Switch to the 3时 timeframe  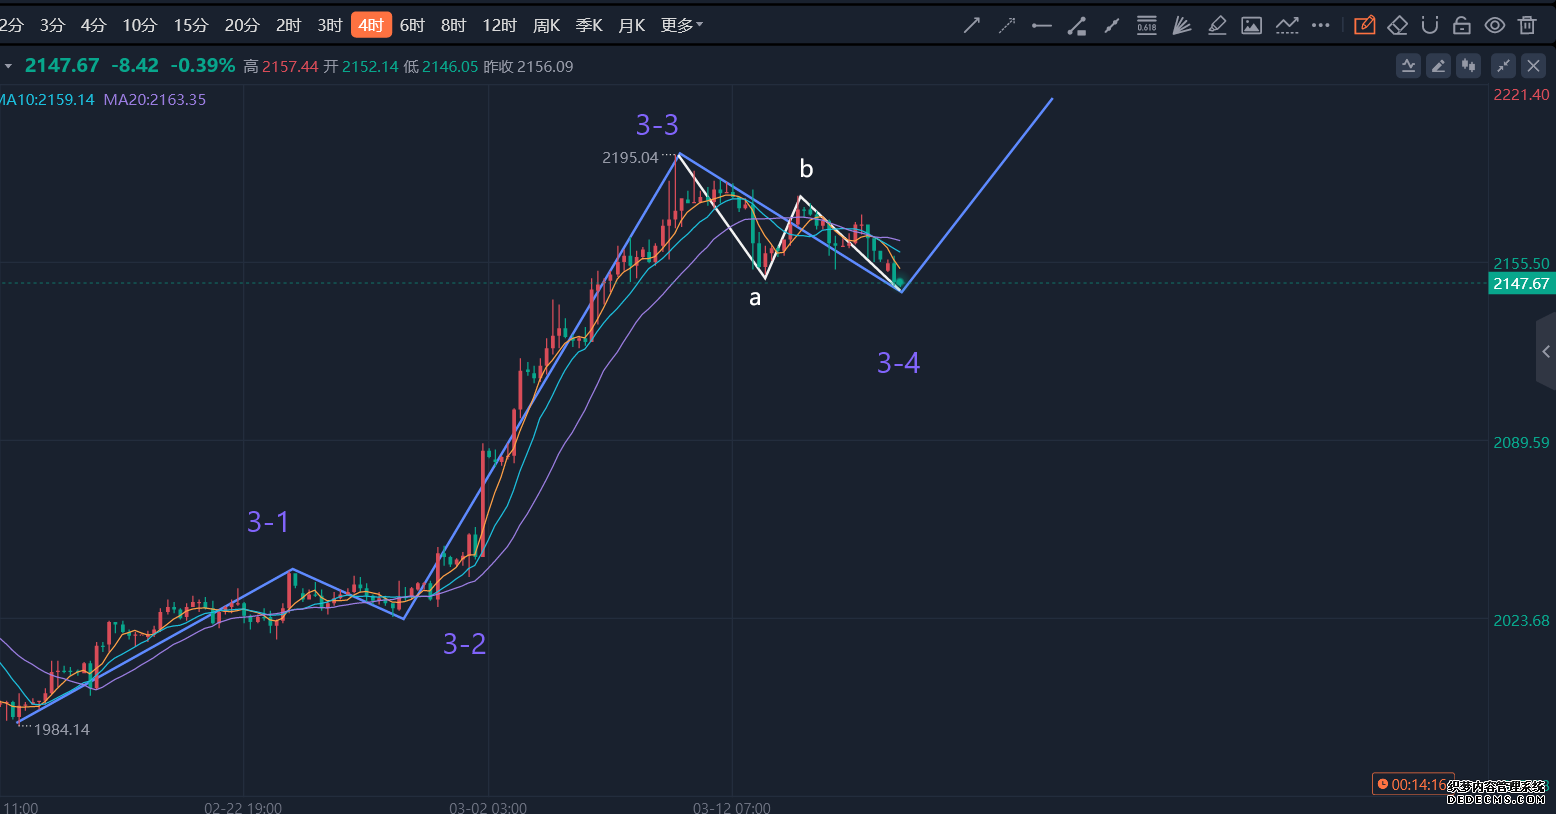coord(329,25)
